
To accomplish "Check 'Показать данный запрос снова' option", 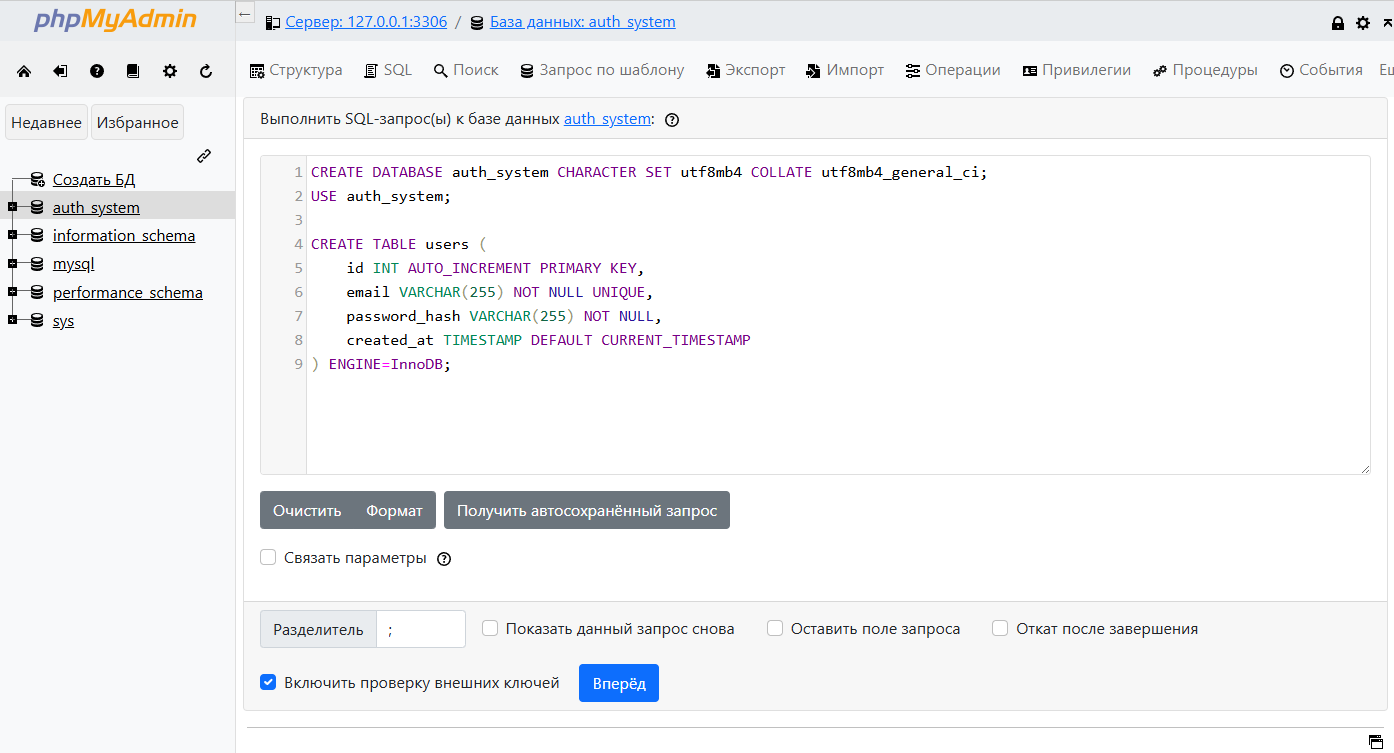I will tap(490, 629).
